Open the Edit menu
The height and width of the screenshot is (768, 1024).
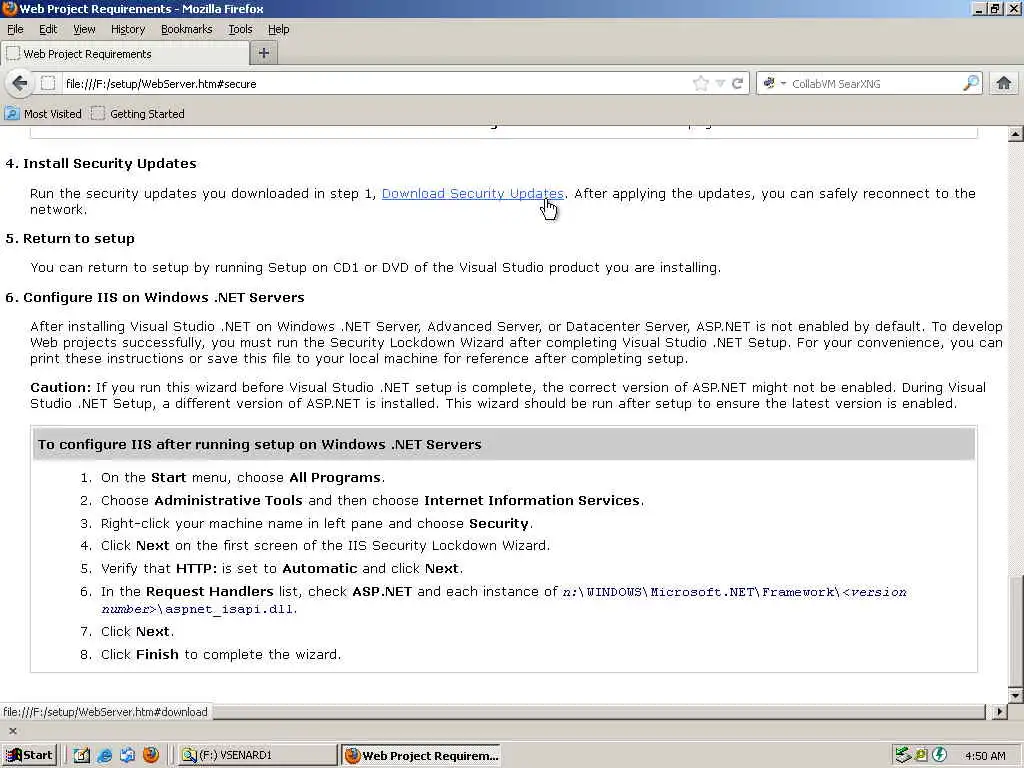click(x=48, y=29)
